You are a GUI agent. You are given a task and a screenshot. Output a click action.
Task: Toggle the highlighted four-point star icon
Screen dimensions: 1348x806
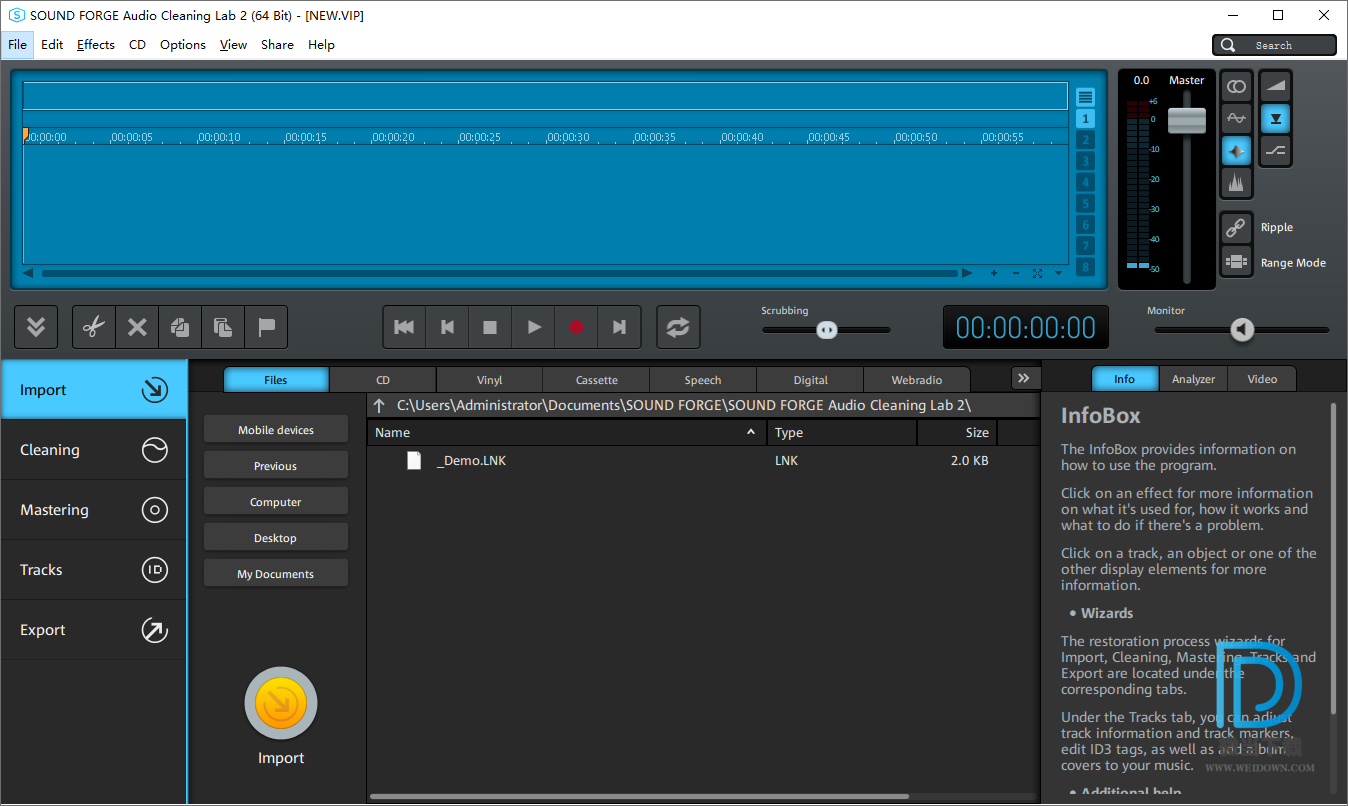[x=1237, y=151]
